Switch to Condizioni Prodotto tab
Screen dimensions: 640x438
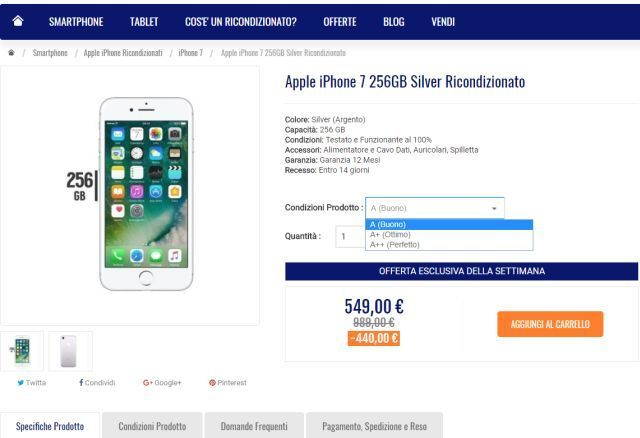152,426
